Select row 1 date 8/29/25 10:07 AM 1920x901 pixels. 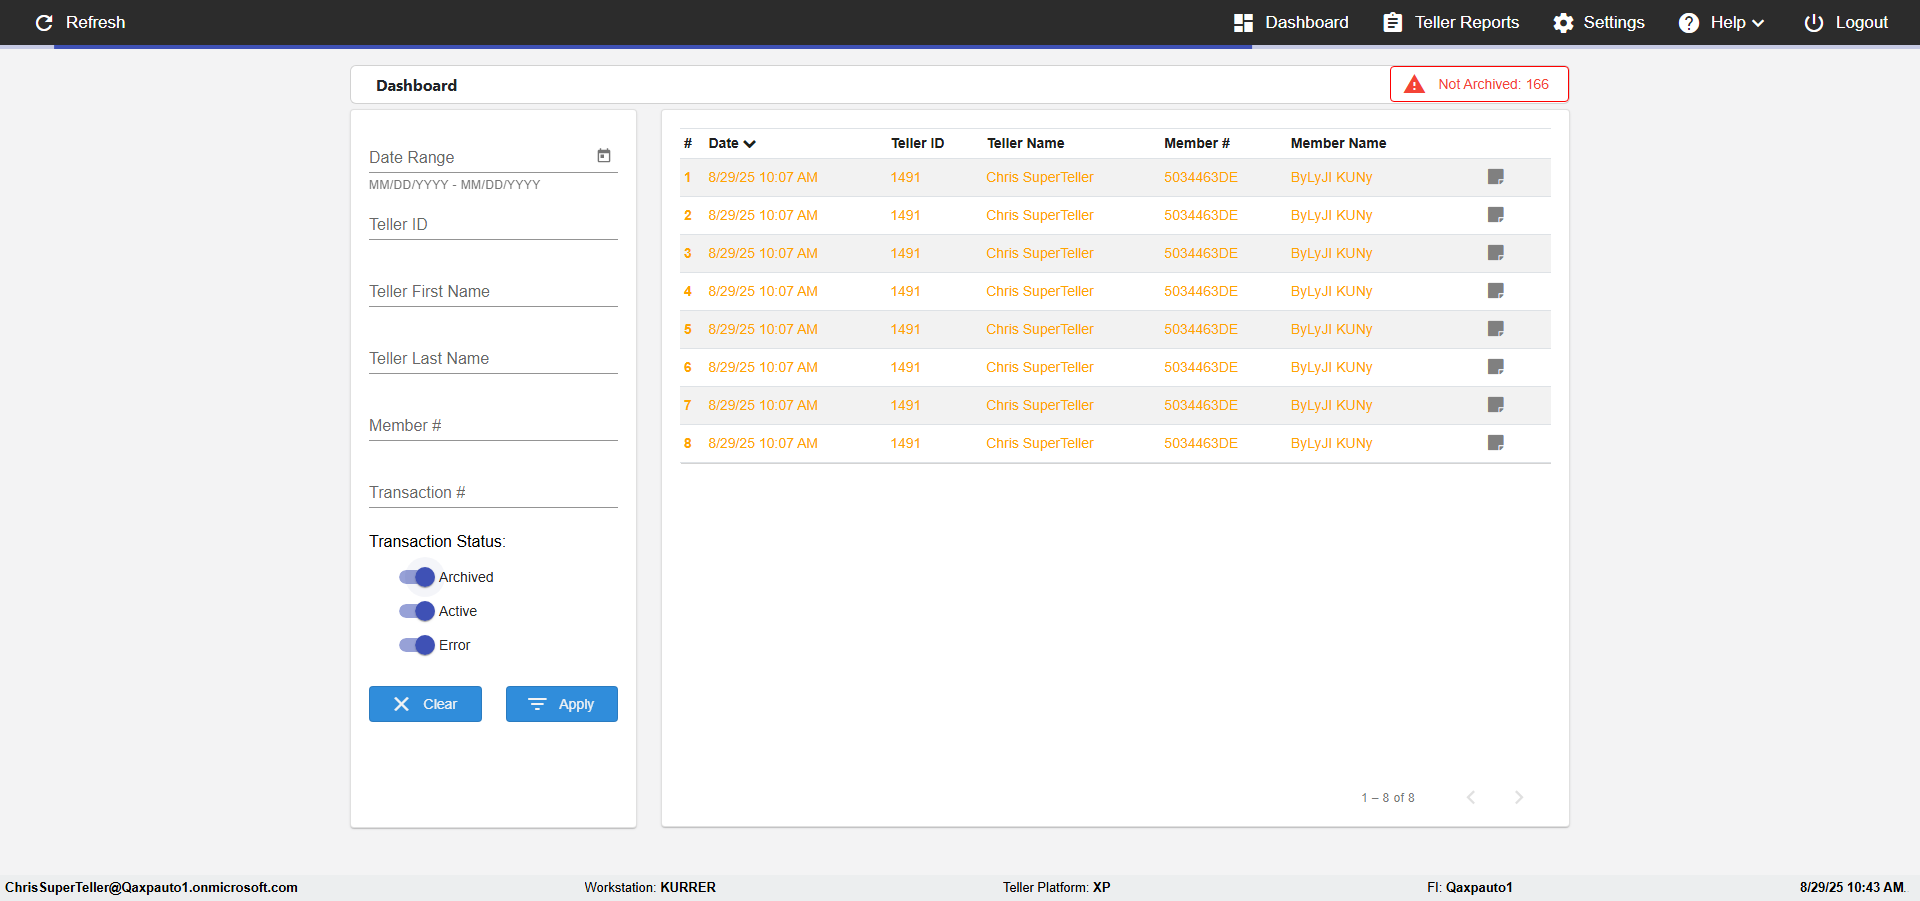point(763,177)
